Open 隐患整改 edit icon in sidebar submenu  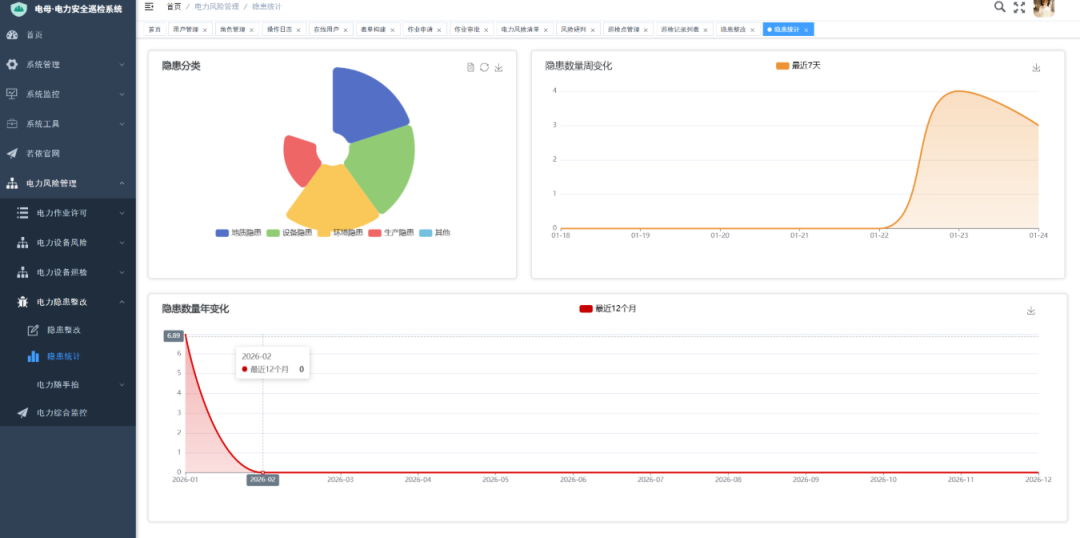33,330
